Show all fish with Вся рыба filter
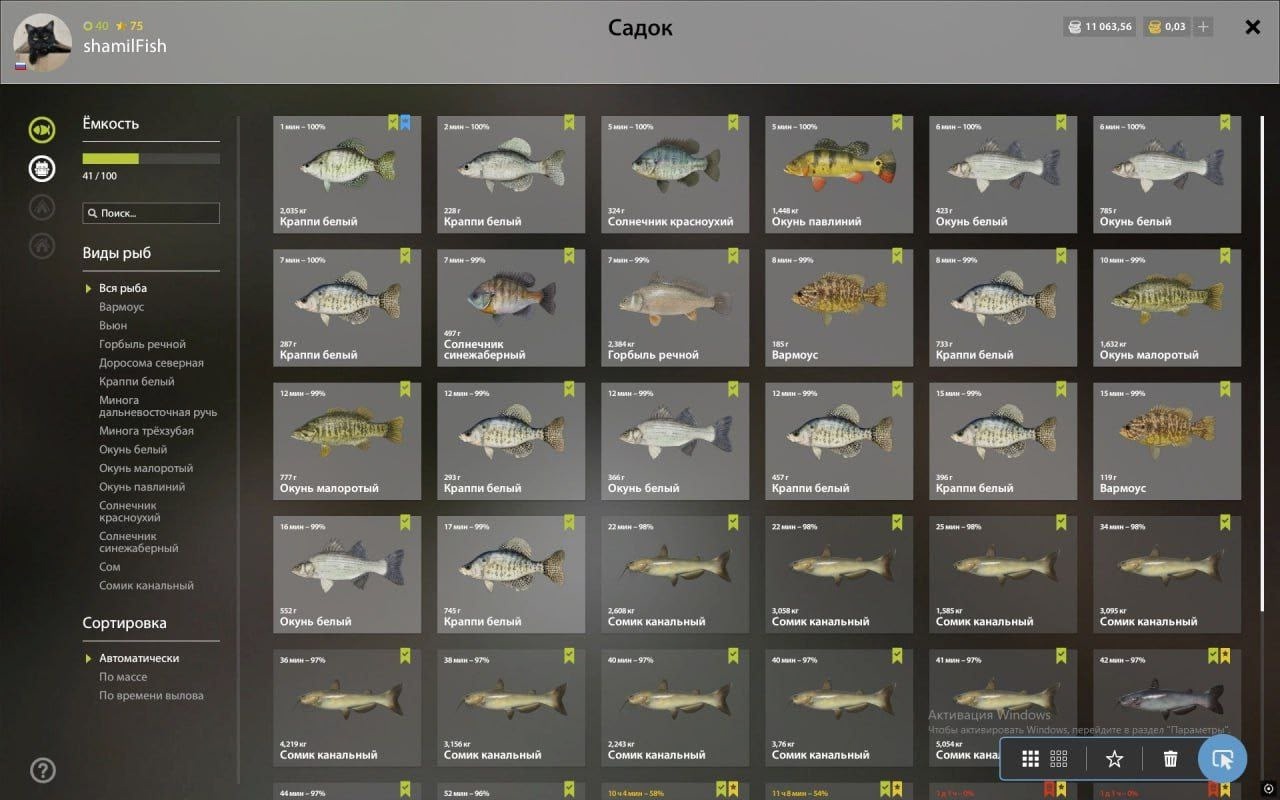 pyautogui.click(x=123, y=288)
